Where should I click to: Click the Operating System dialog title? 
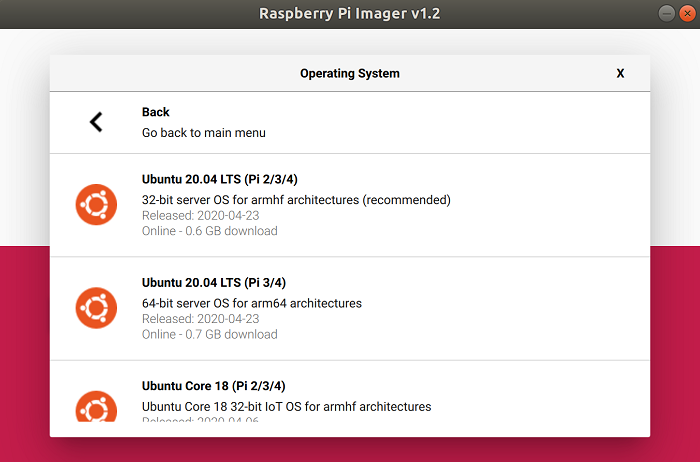(350, 74)
